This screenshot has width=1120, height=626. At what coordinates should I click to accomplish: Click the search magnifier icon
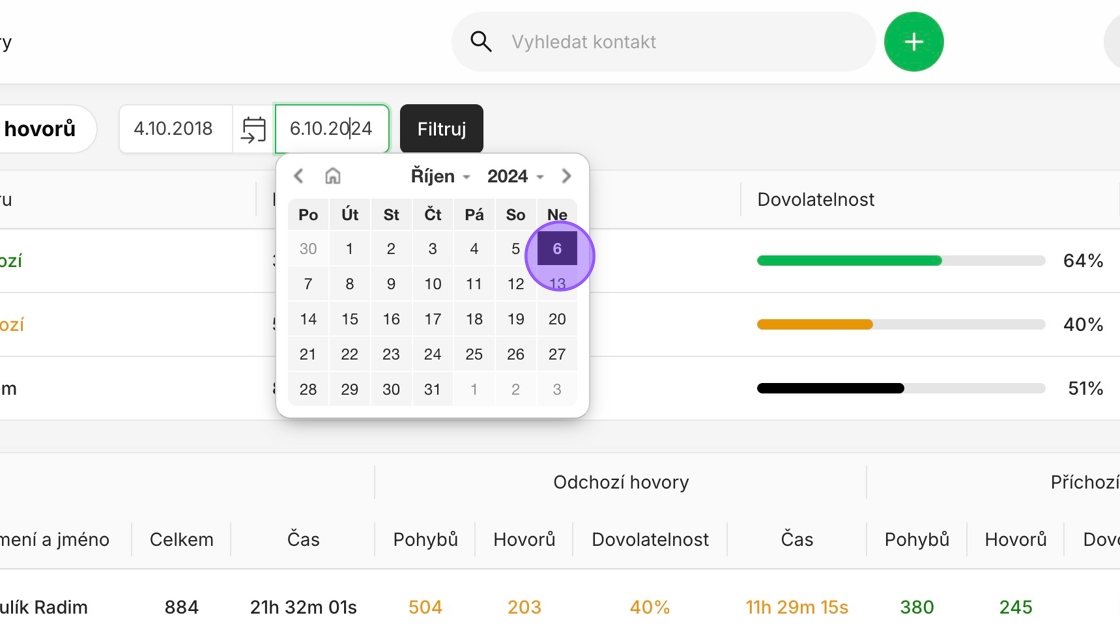pos(481,42)
